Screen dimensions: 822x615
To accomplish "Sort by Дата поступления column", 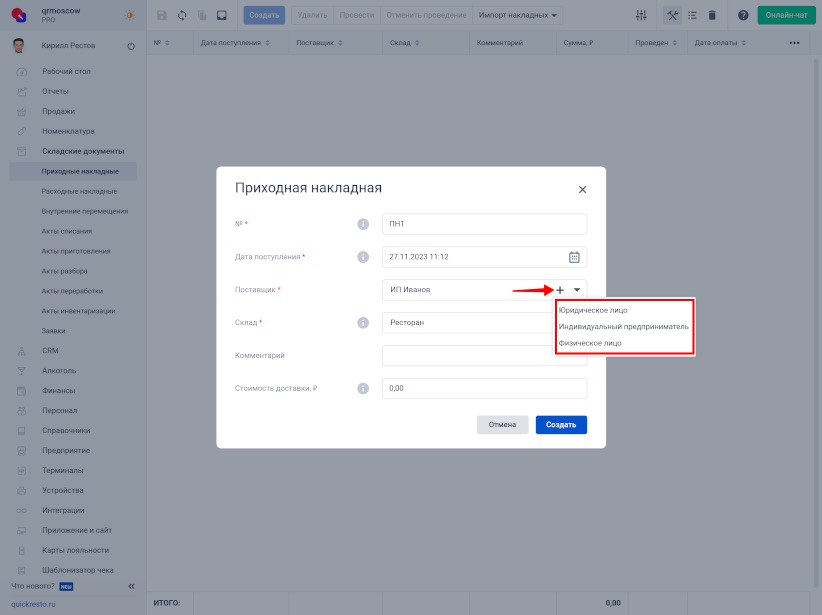I will pyautogui.click(x=235, y=43).
